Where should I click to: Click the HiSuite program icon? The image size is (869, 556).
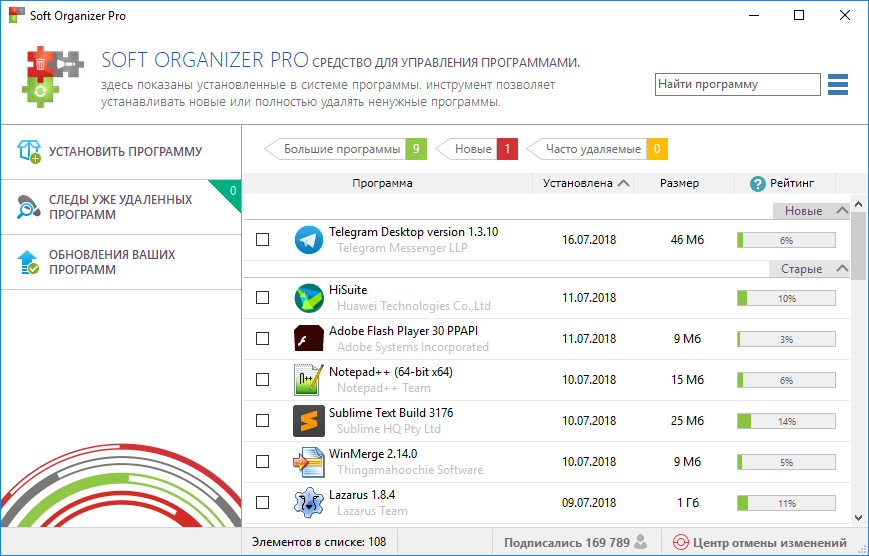tap(309, 298)
